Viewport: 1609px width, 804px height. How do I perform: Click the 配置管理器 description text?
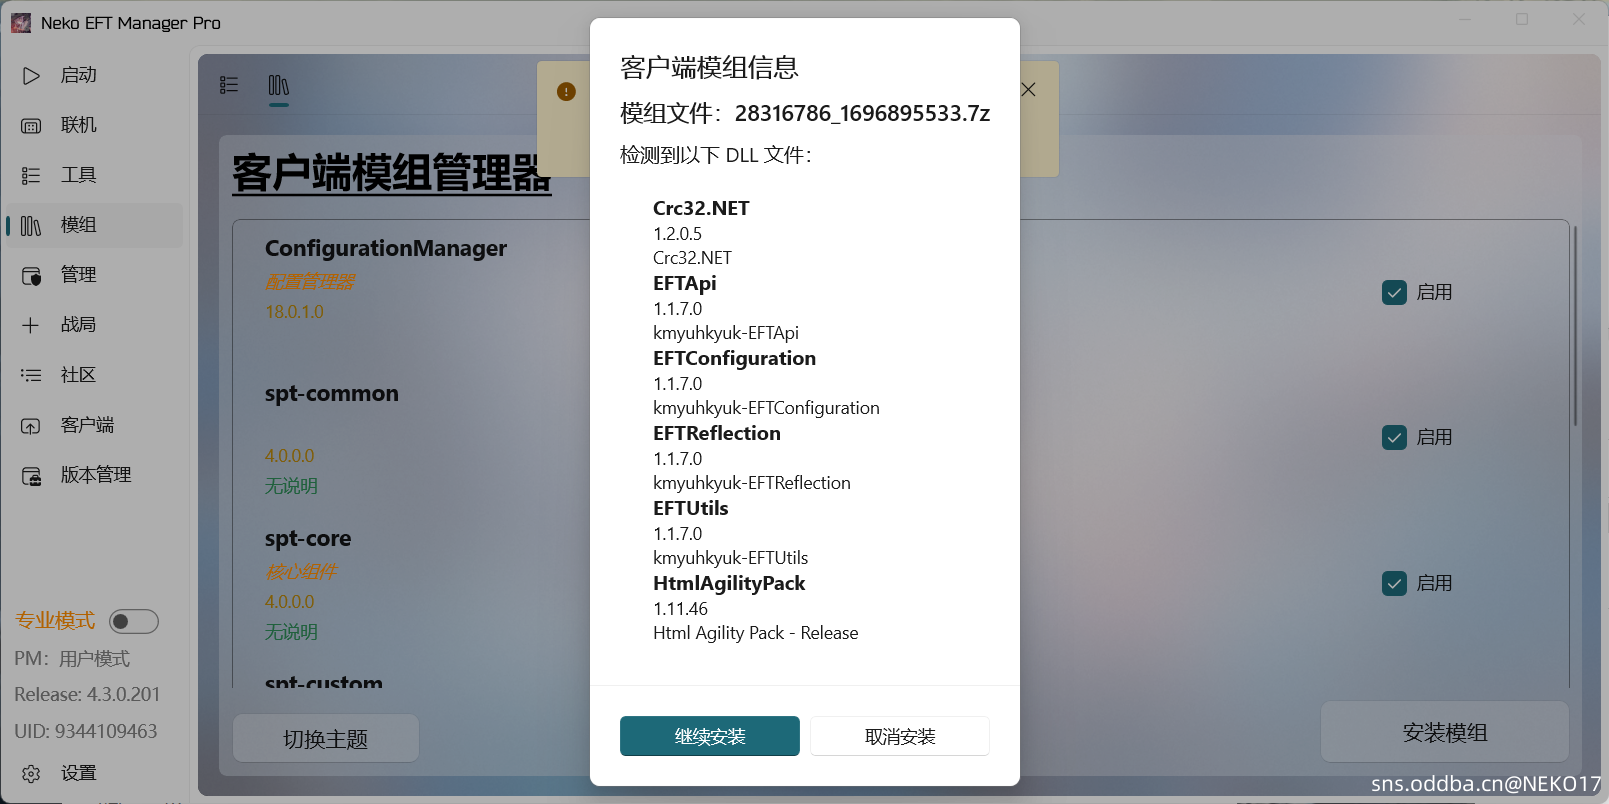tap(310, 282)
